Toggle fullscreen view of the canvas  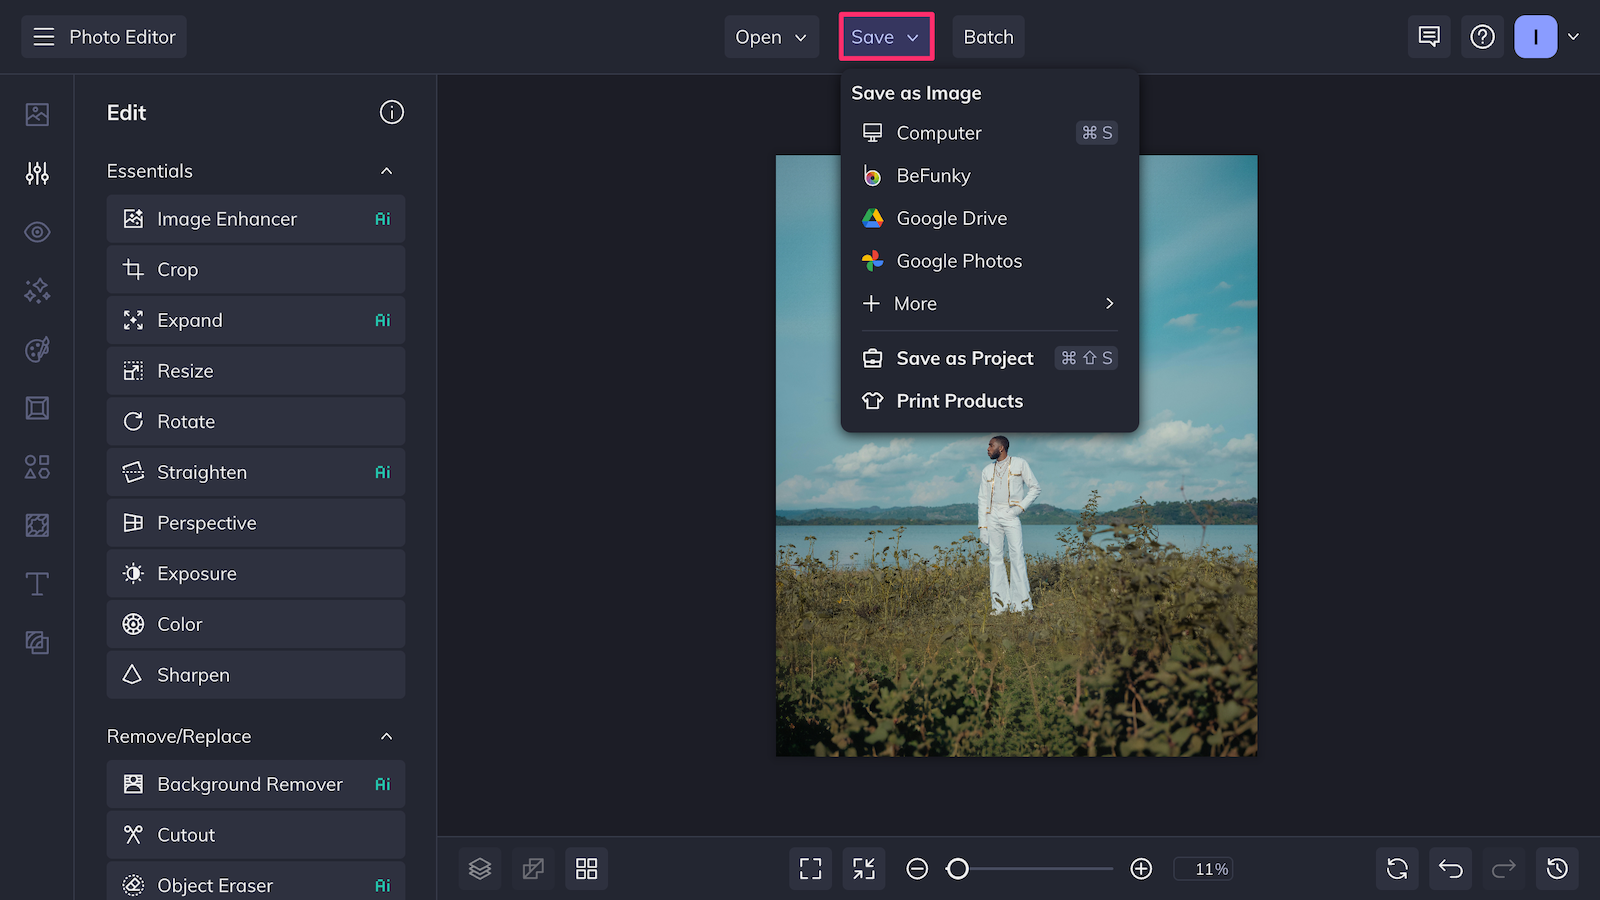pos(810,868)
